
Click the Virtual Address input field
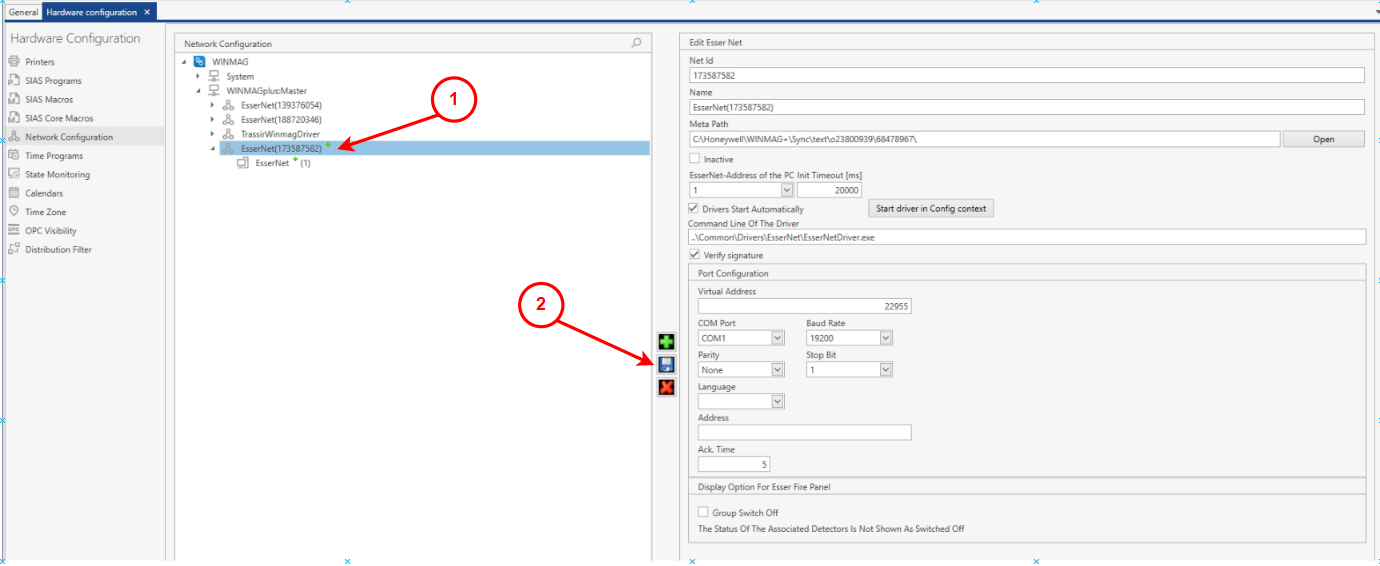(x=804, y=306)
